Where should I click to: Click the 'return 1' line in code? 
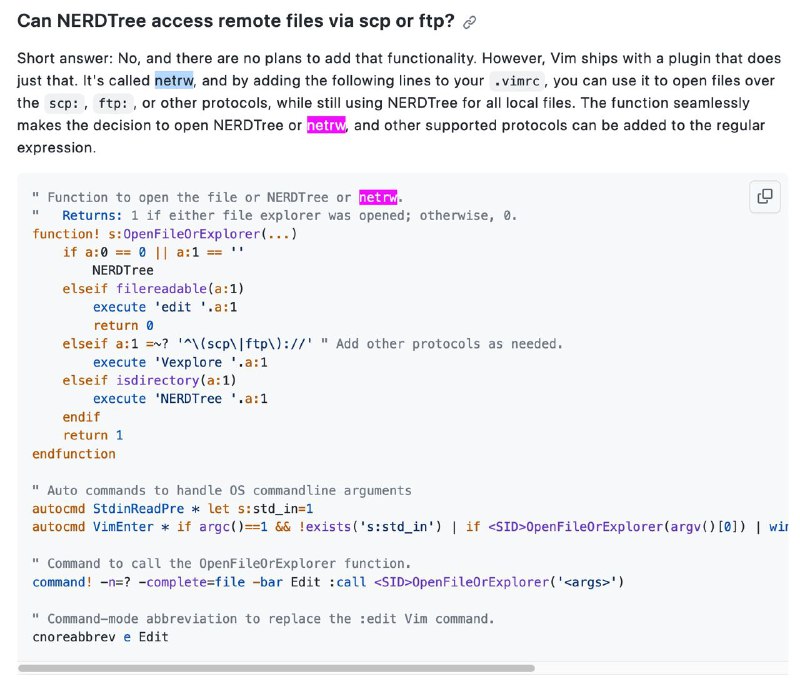click(93, 436)
